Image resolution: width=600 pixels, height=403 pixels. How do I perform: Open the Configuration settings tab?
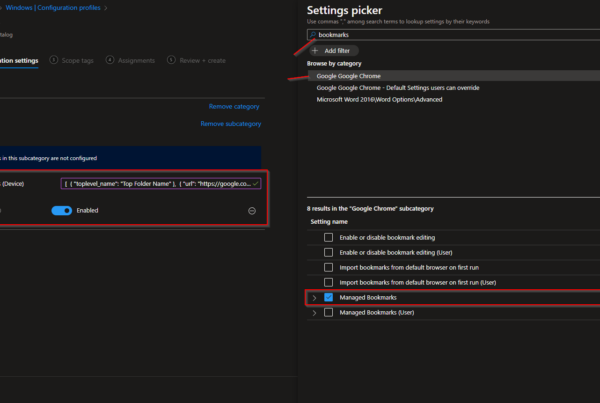click(x=18, y=60)
